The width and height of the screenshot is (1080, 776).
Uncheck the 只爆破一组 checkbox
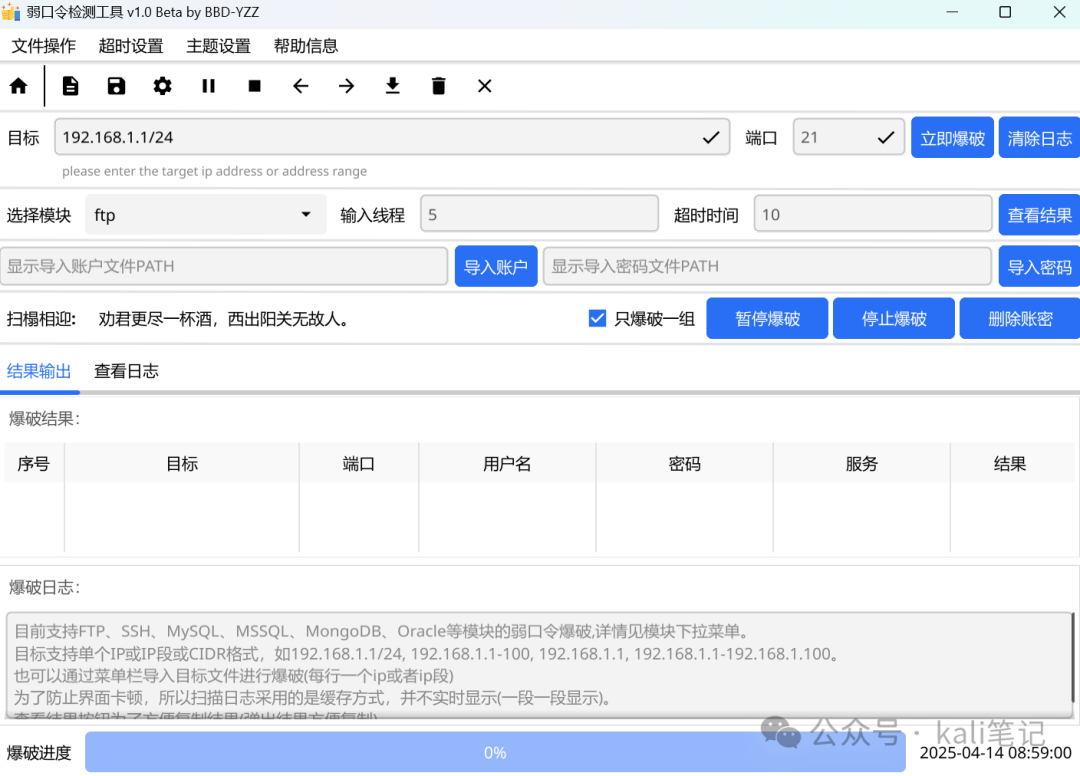pyautogui.click(x=597, y=318)
